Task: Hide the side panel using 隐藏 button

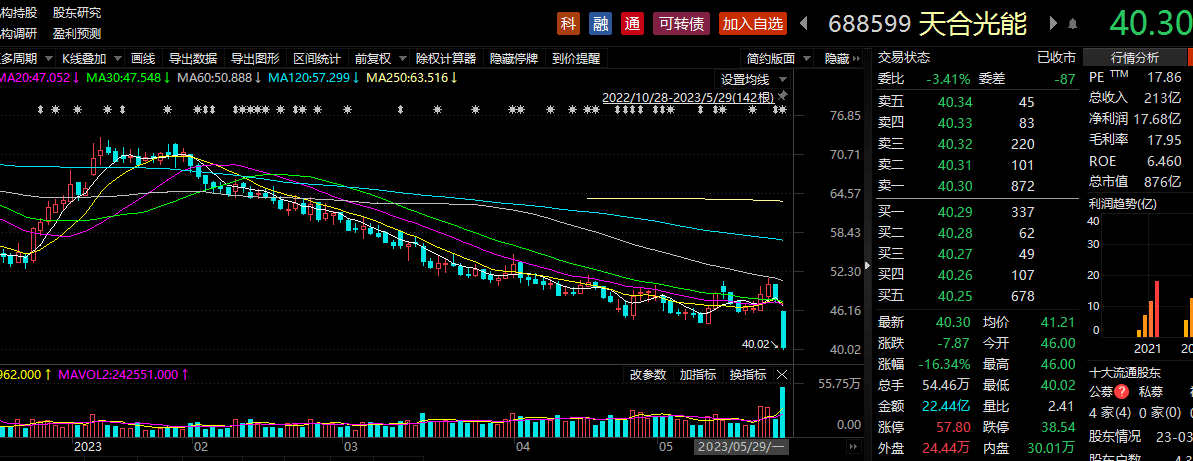Action: (842, 58)
